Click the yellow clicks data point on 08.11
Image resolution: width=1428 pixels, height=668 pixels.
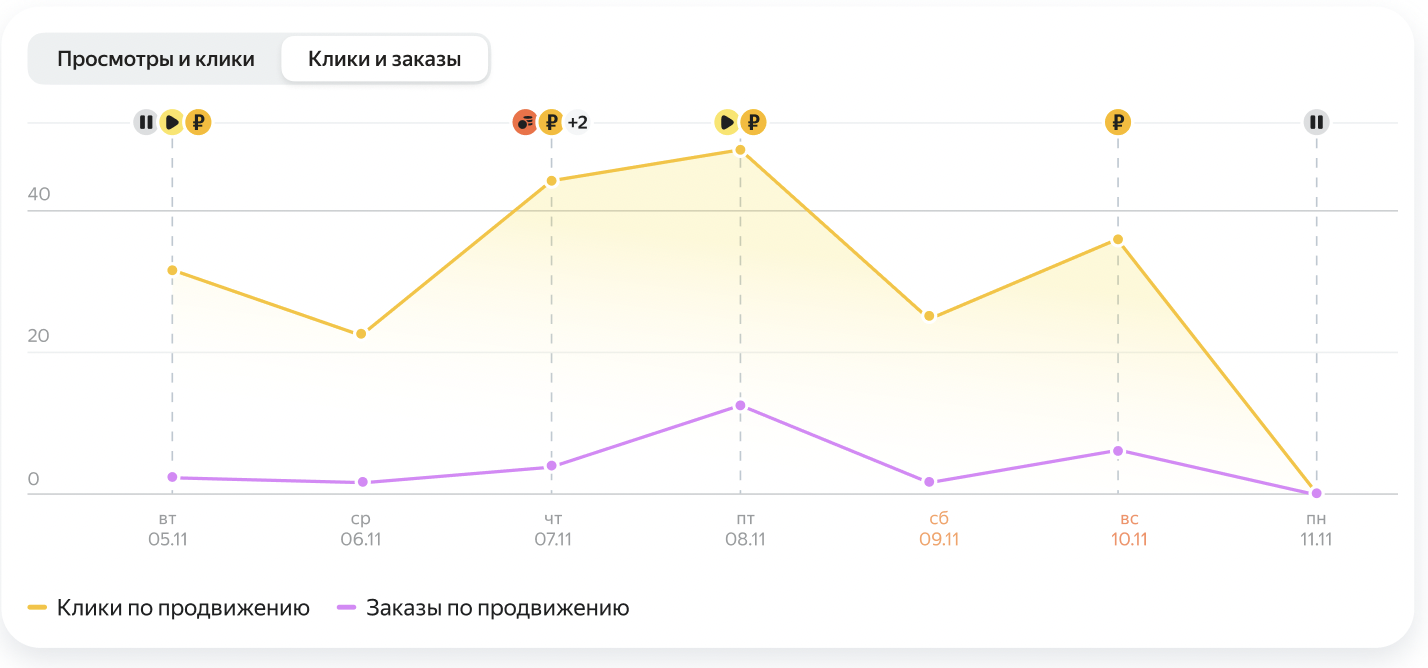[740, 150]
